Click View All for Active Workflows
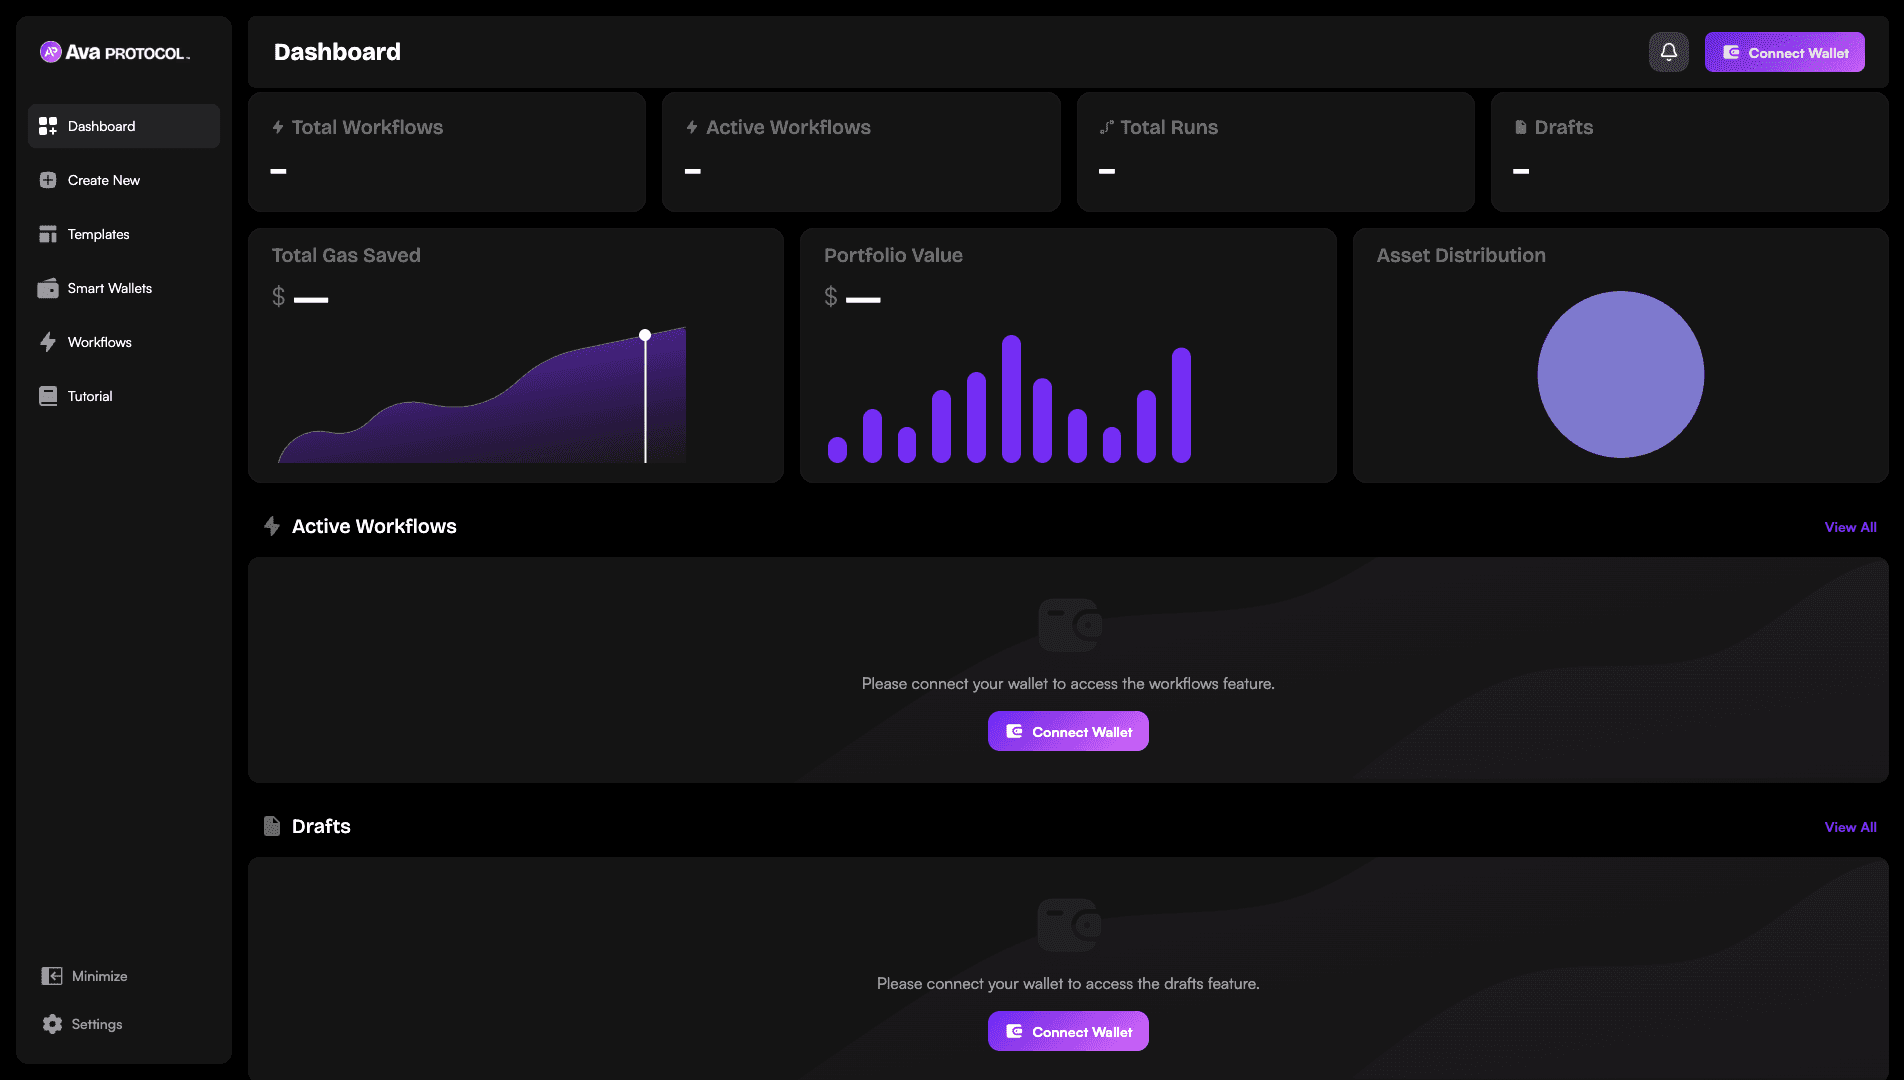This screenshot has width=1904, height=1080. pos(1850,527)
